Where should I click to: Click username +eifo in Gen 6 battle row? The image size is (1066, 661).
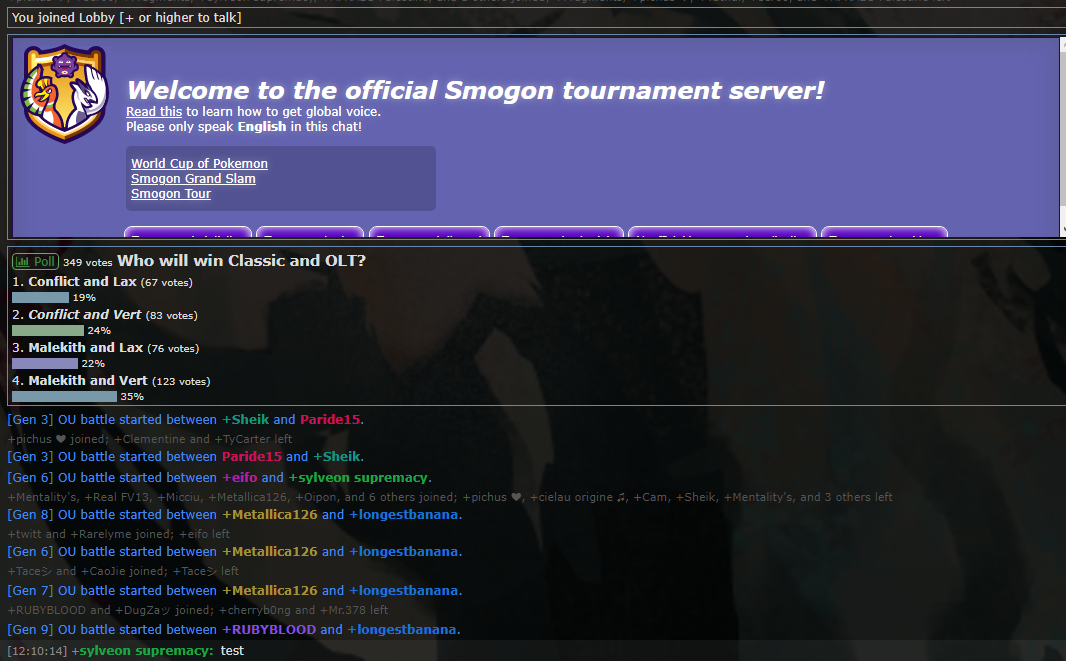point(239,477)
